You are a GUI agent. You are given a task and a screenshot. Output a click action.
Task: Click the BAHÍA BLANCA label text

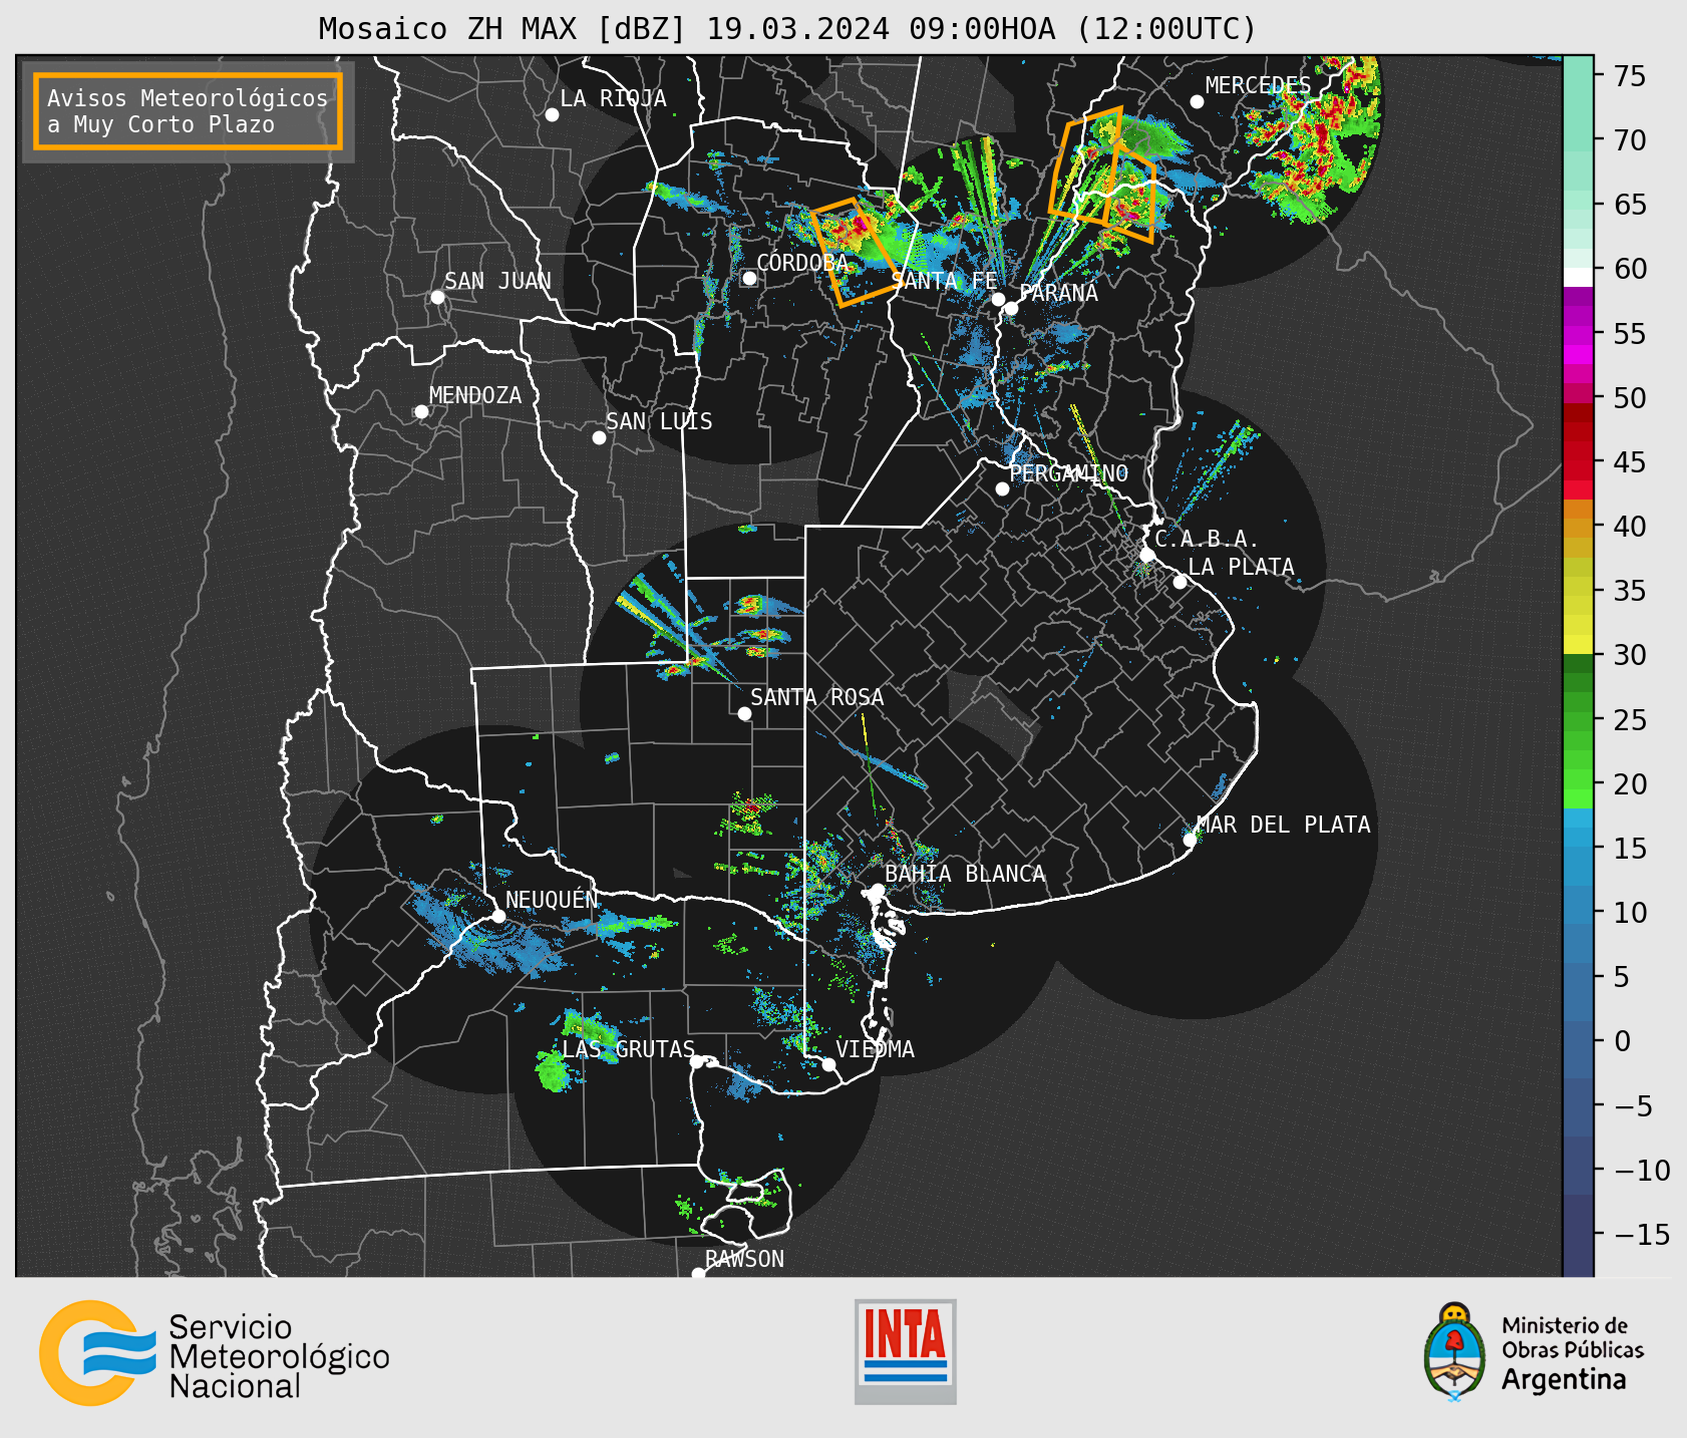click(x=965, y=874)
